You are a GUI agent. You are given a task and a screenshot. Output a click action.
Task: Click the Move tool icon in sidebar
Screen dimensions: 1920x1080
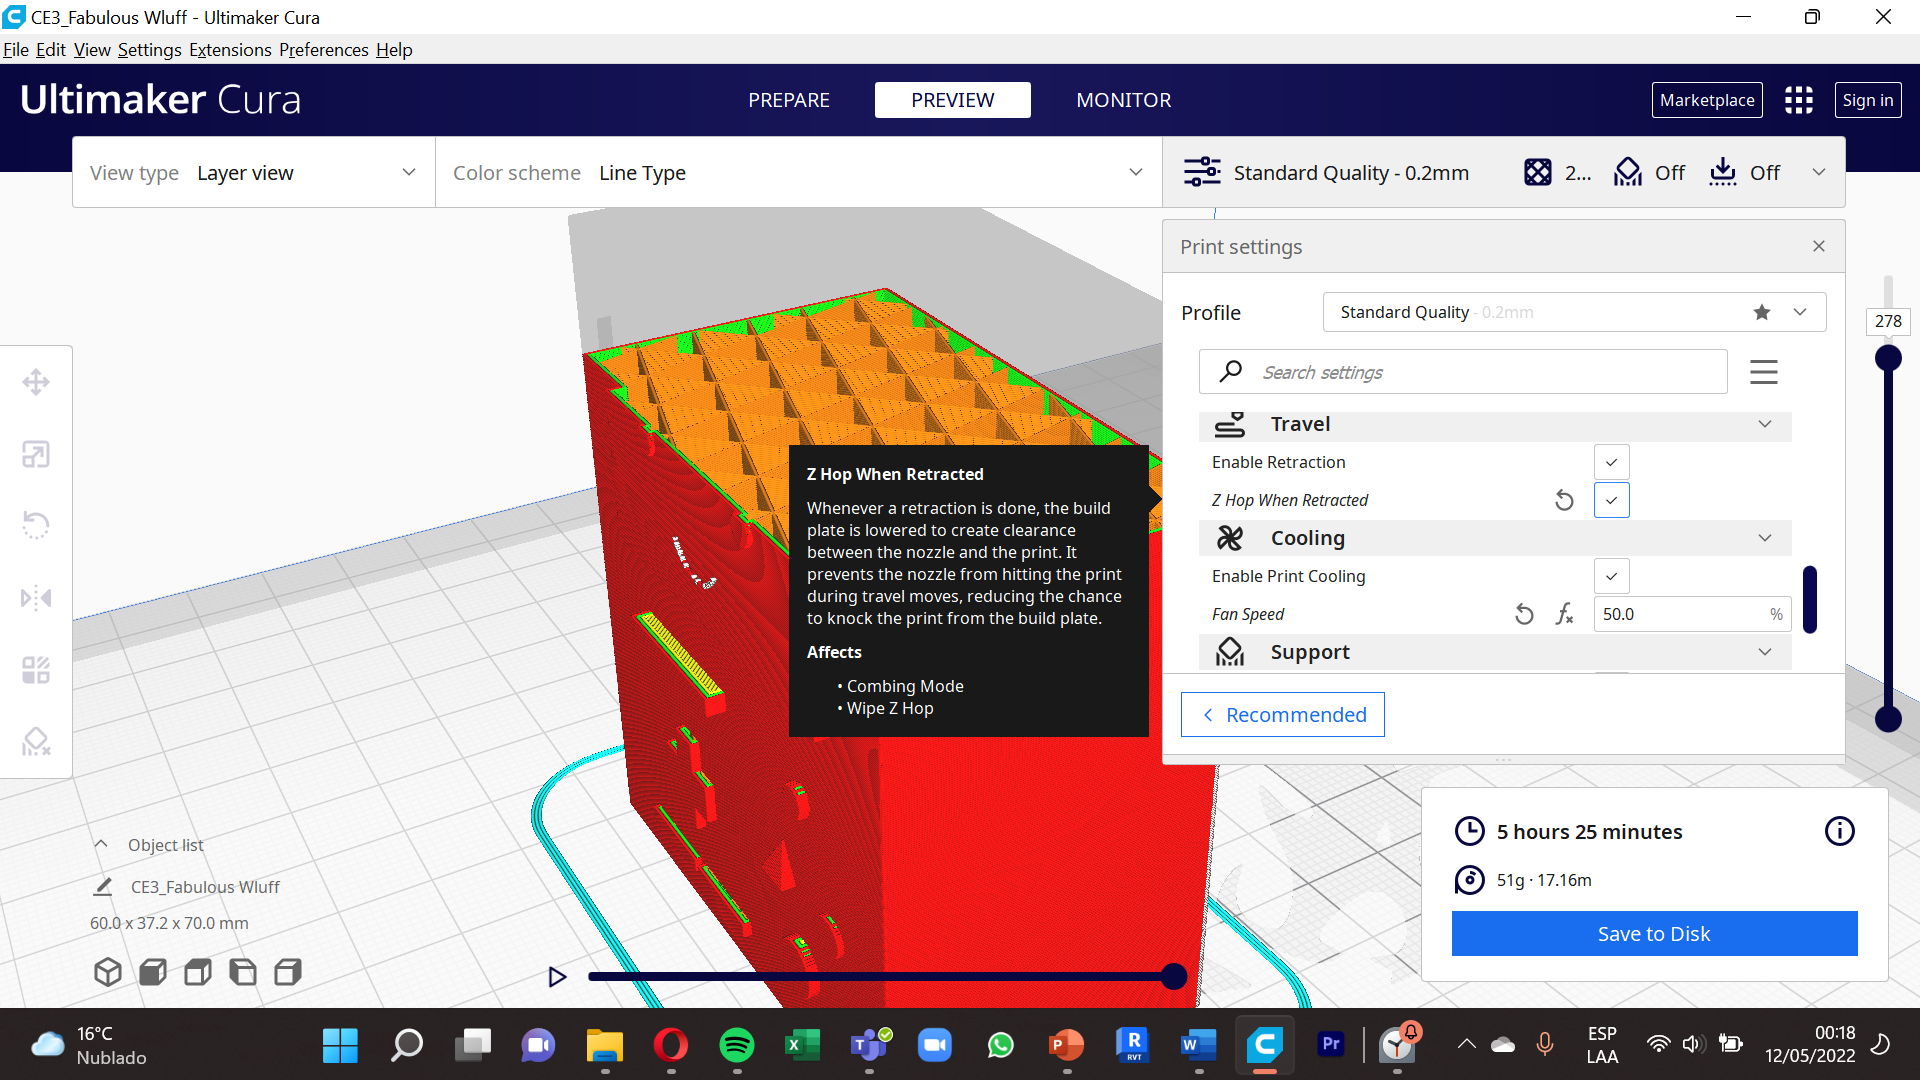tap(36, 381)
